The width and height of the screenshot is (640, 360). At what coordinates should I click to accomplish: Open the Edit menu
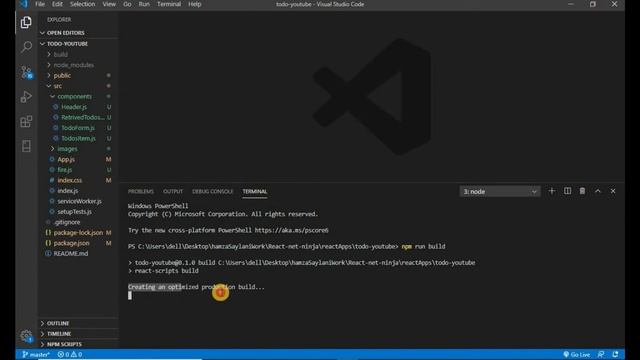pos(57,4)
